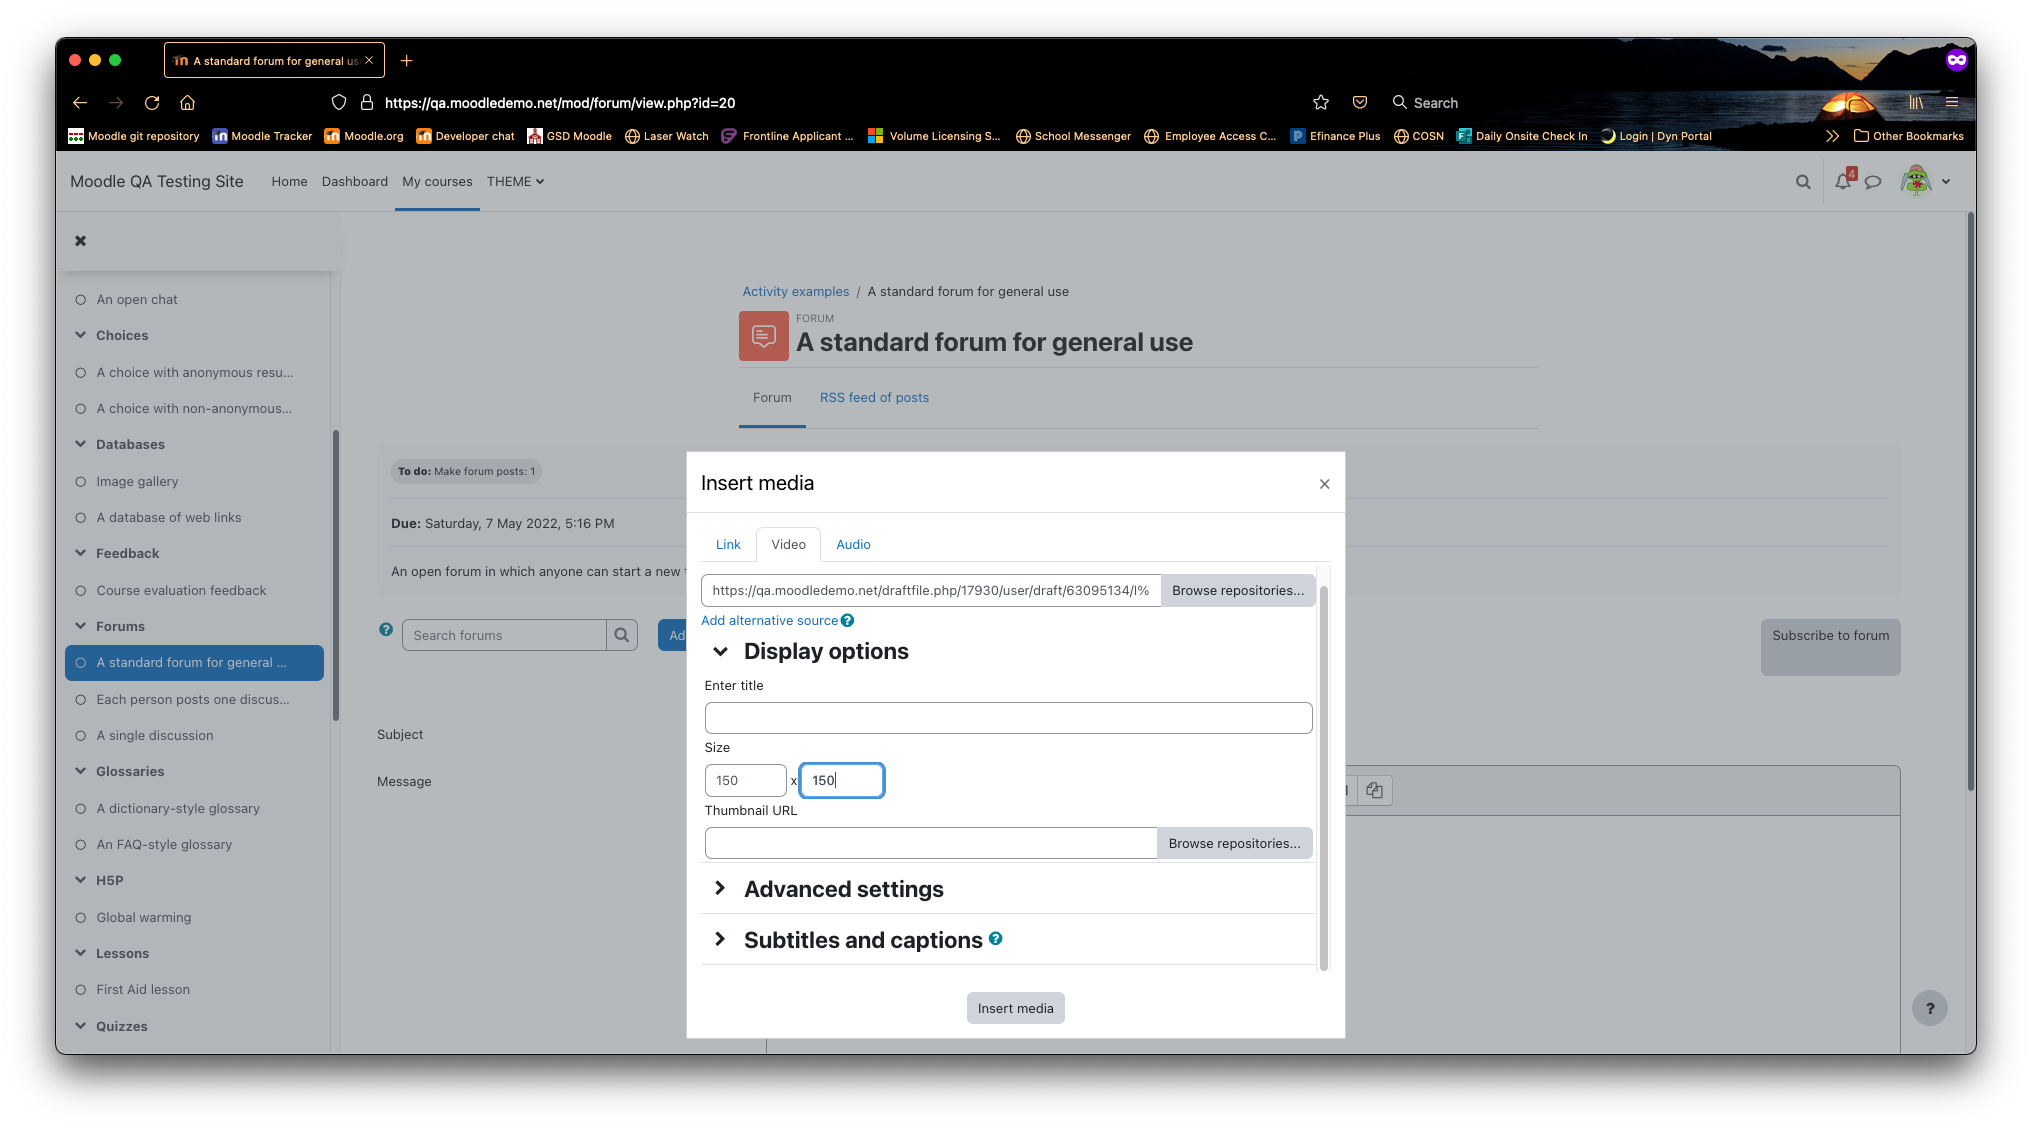Collapse the Forums section in sidebar
The height and width of the screenshot is (1128, 2032).
81,626
